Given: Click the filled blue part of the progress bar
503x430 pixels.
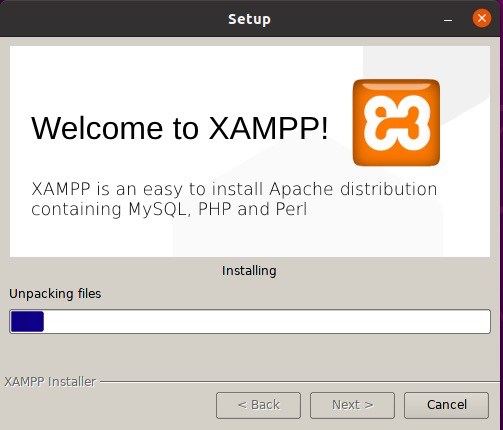Looking at the screenshot, I should [27, 321].
